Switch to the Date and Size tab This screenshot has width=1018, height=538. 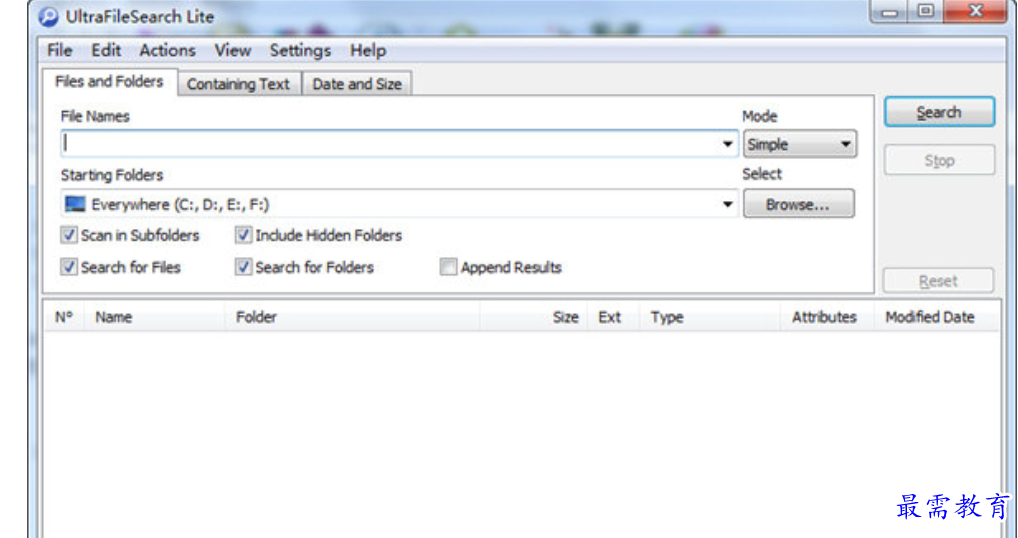coord(357,84)
